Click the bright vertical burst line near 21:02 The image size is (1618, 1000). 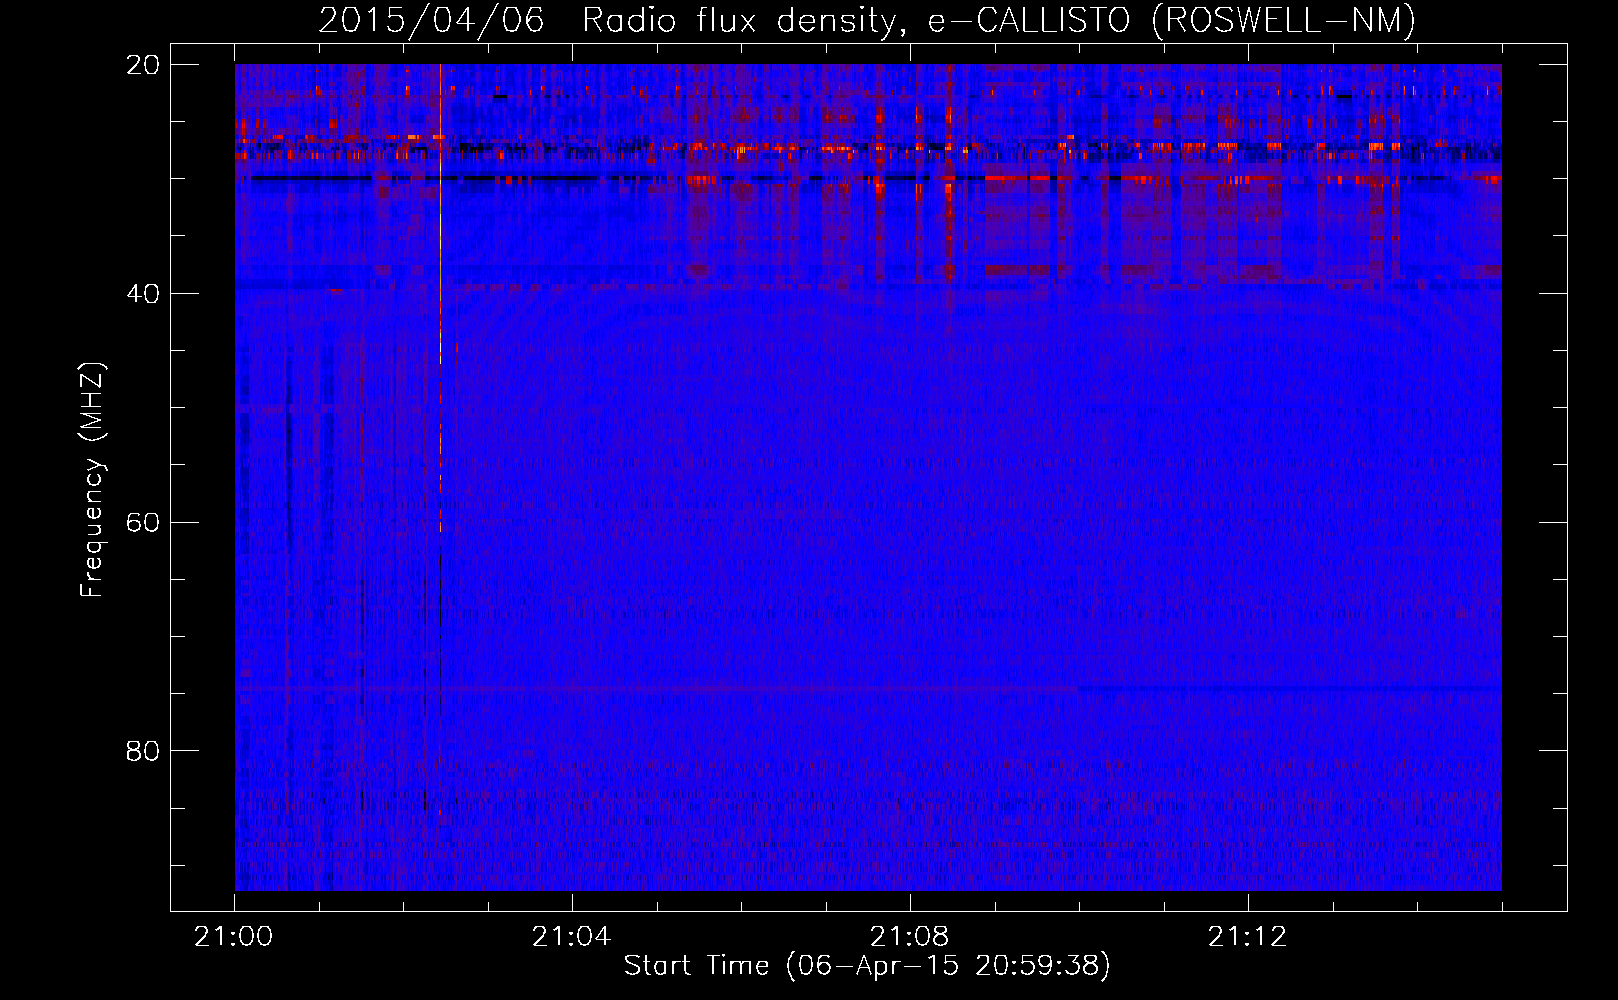[440, 300]
